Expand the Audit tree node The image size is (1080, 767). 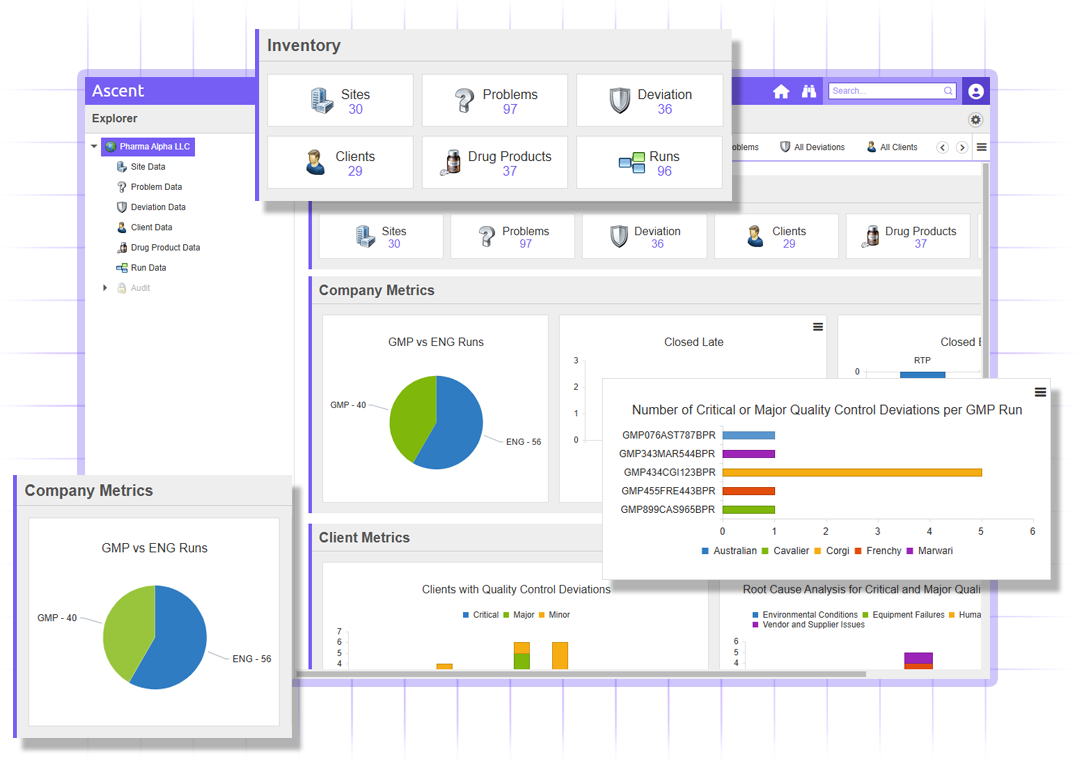click(105, 288)
